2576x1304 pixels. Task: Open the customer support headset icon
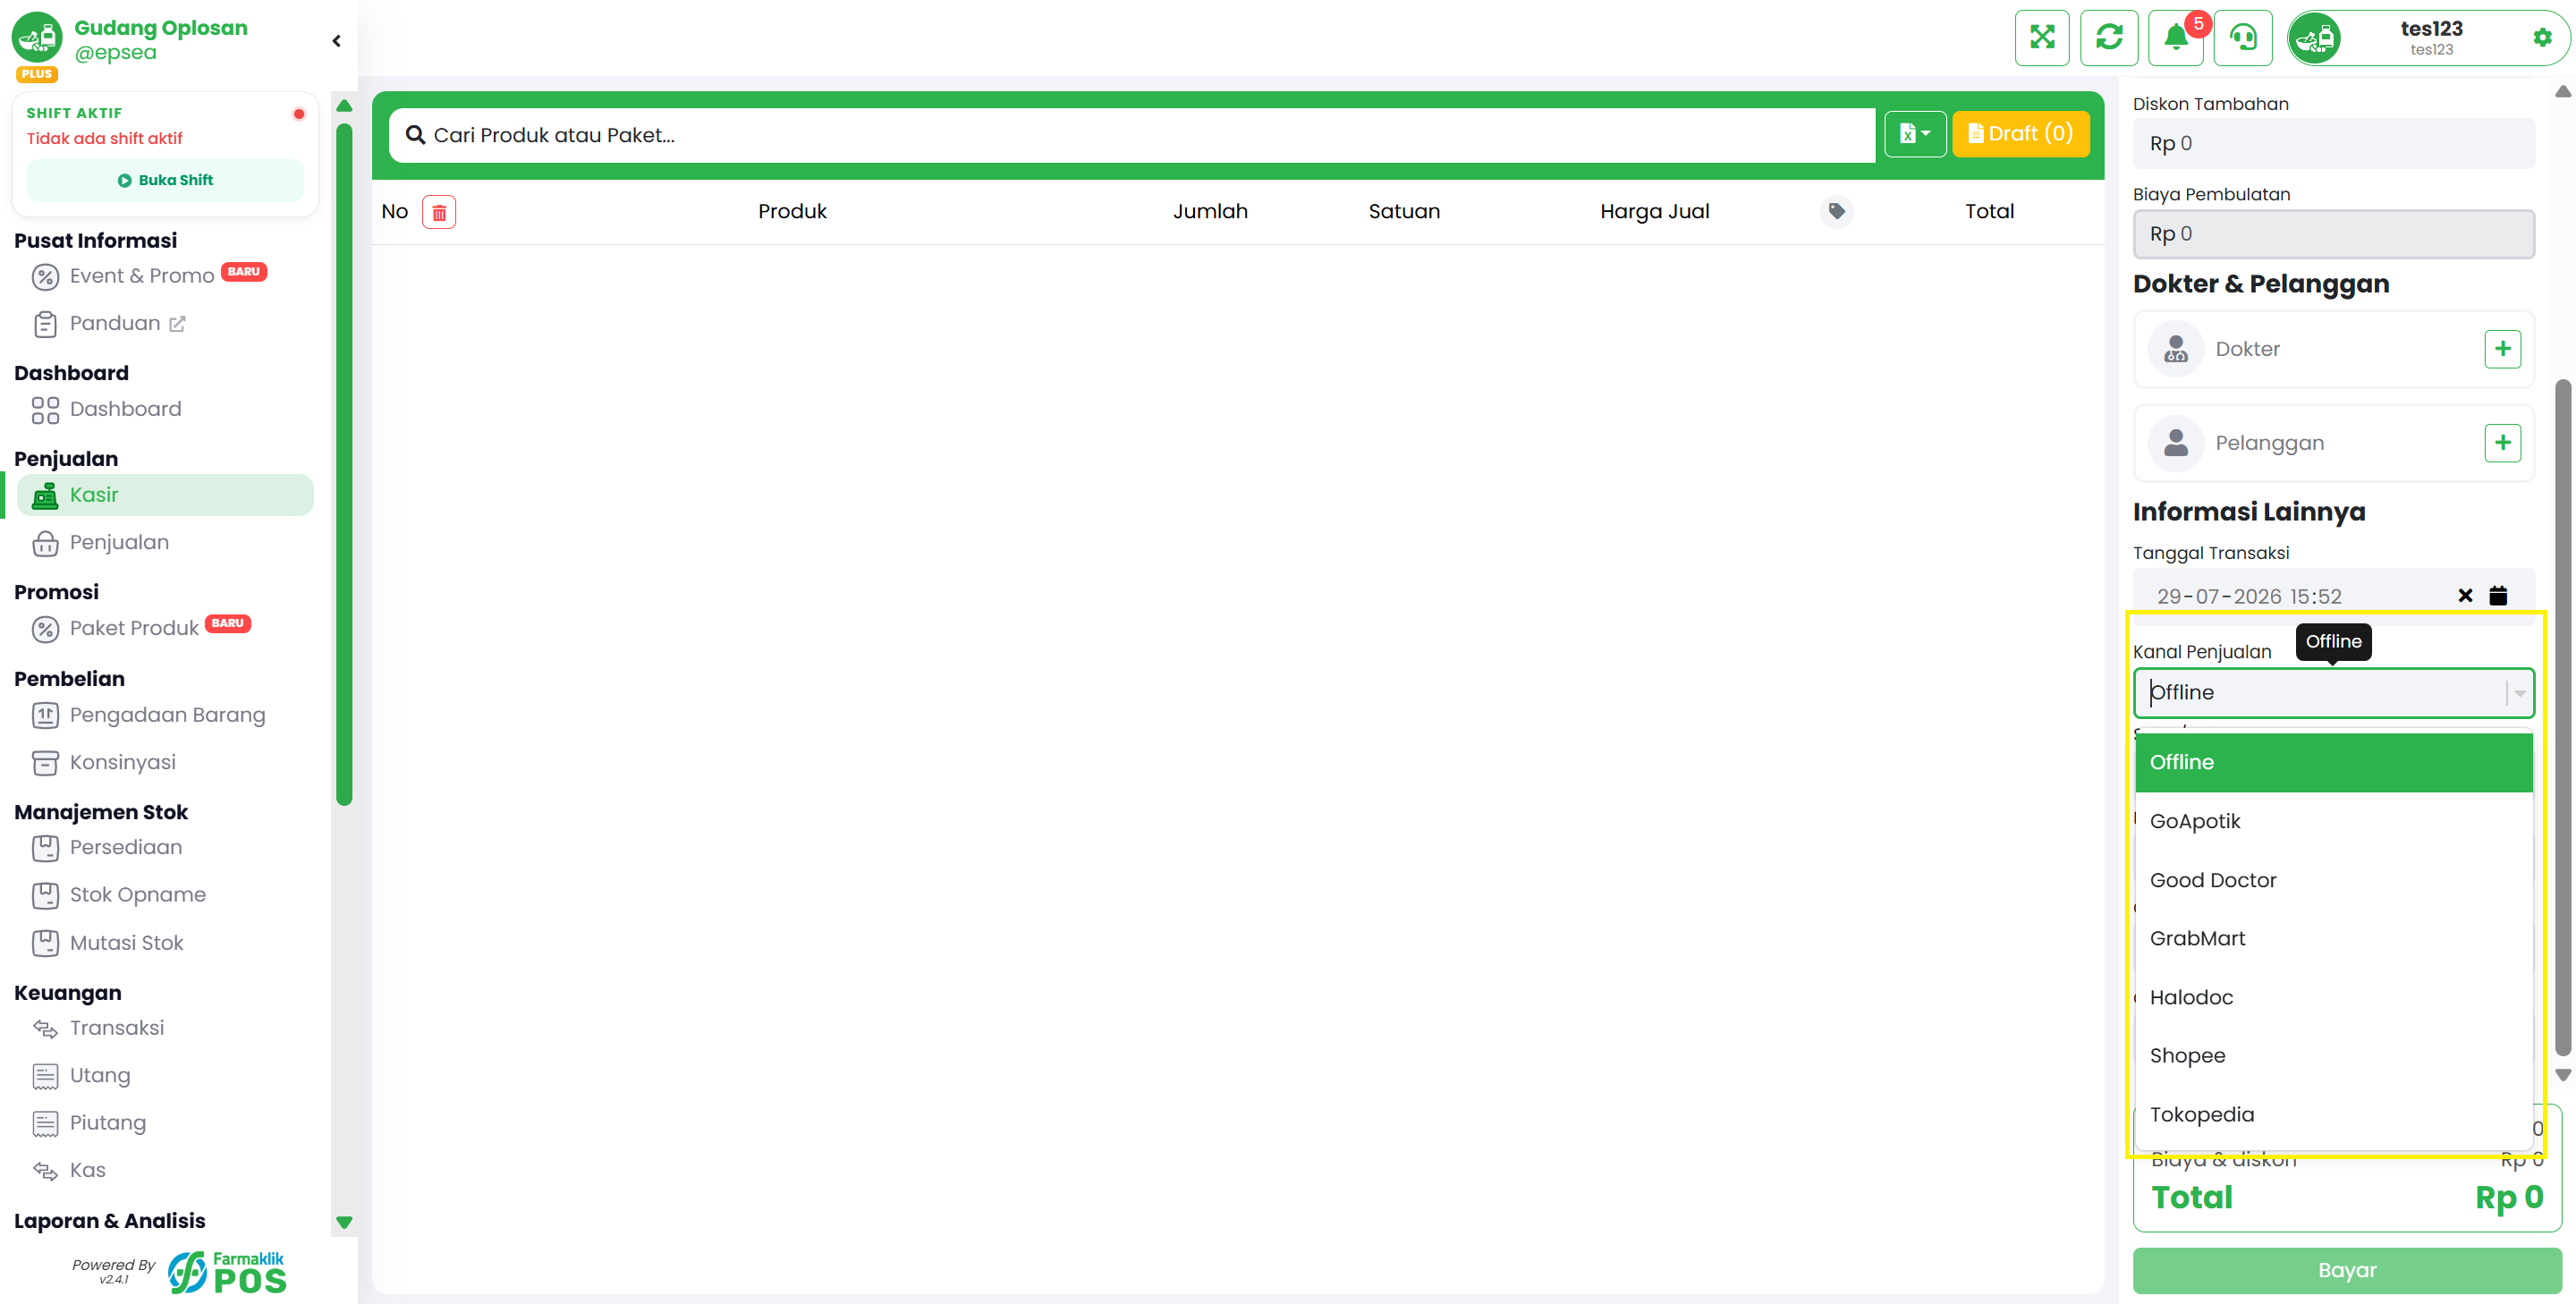coord(2243,38)
